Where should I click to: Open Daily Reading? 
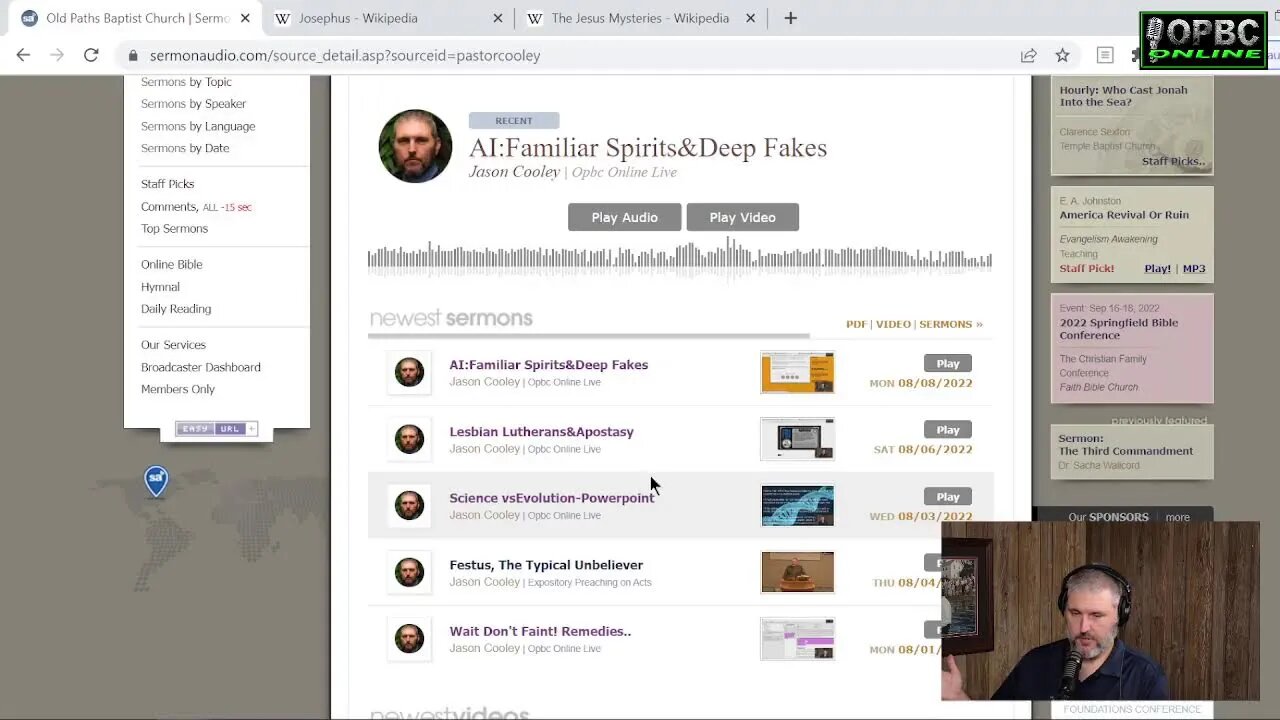click(176, 309)
